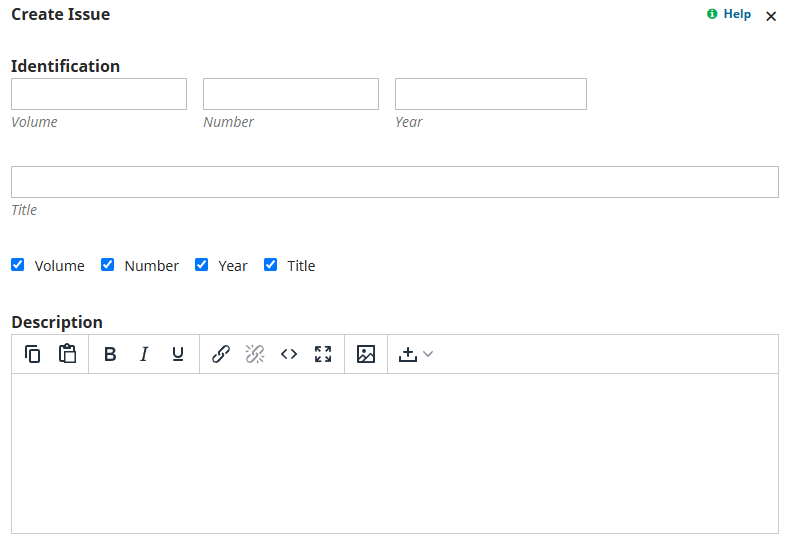Close the Create Issue dialog

(771, 17)
